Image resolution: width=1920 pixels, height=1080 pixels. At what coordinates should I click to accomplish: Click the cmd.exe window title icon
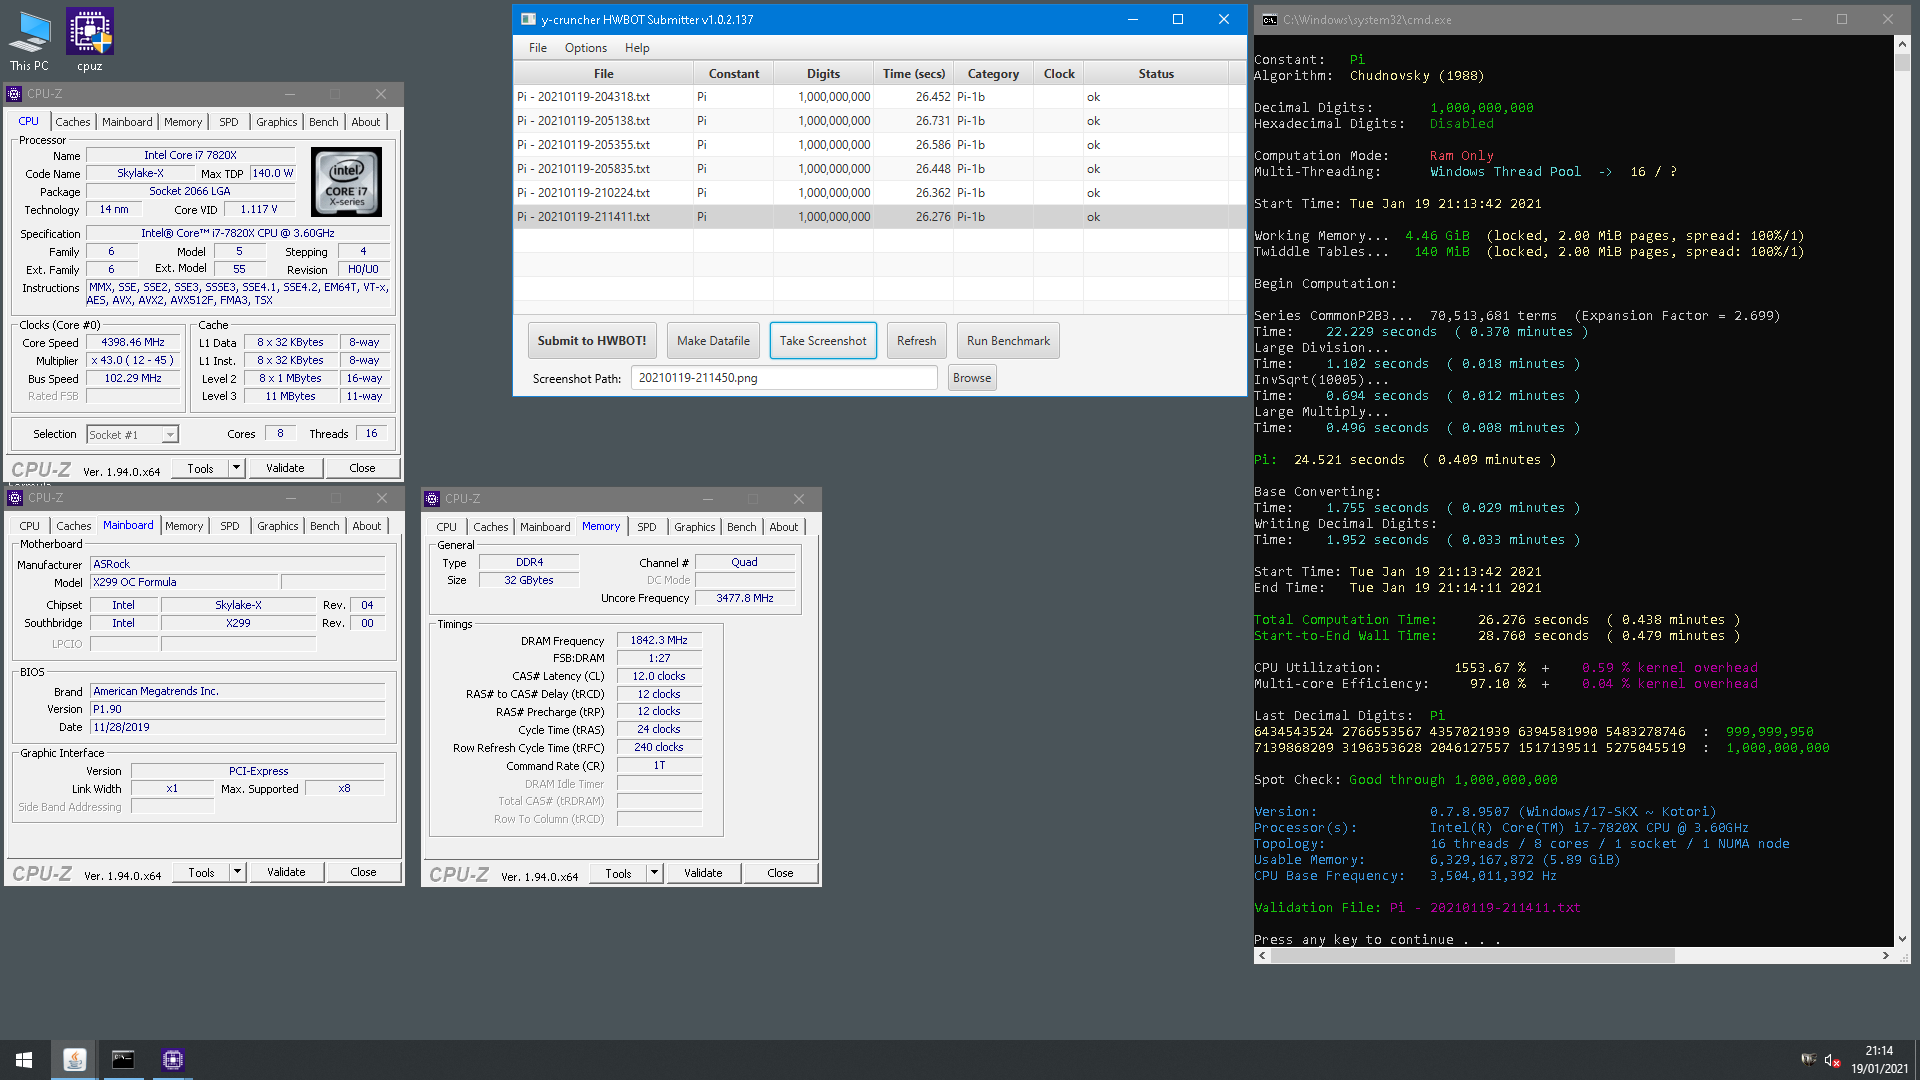[1269, 19]
